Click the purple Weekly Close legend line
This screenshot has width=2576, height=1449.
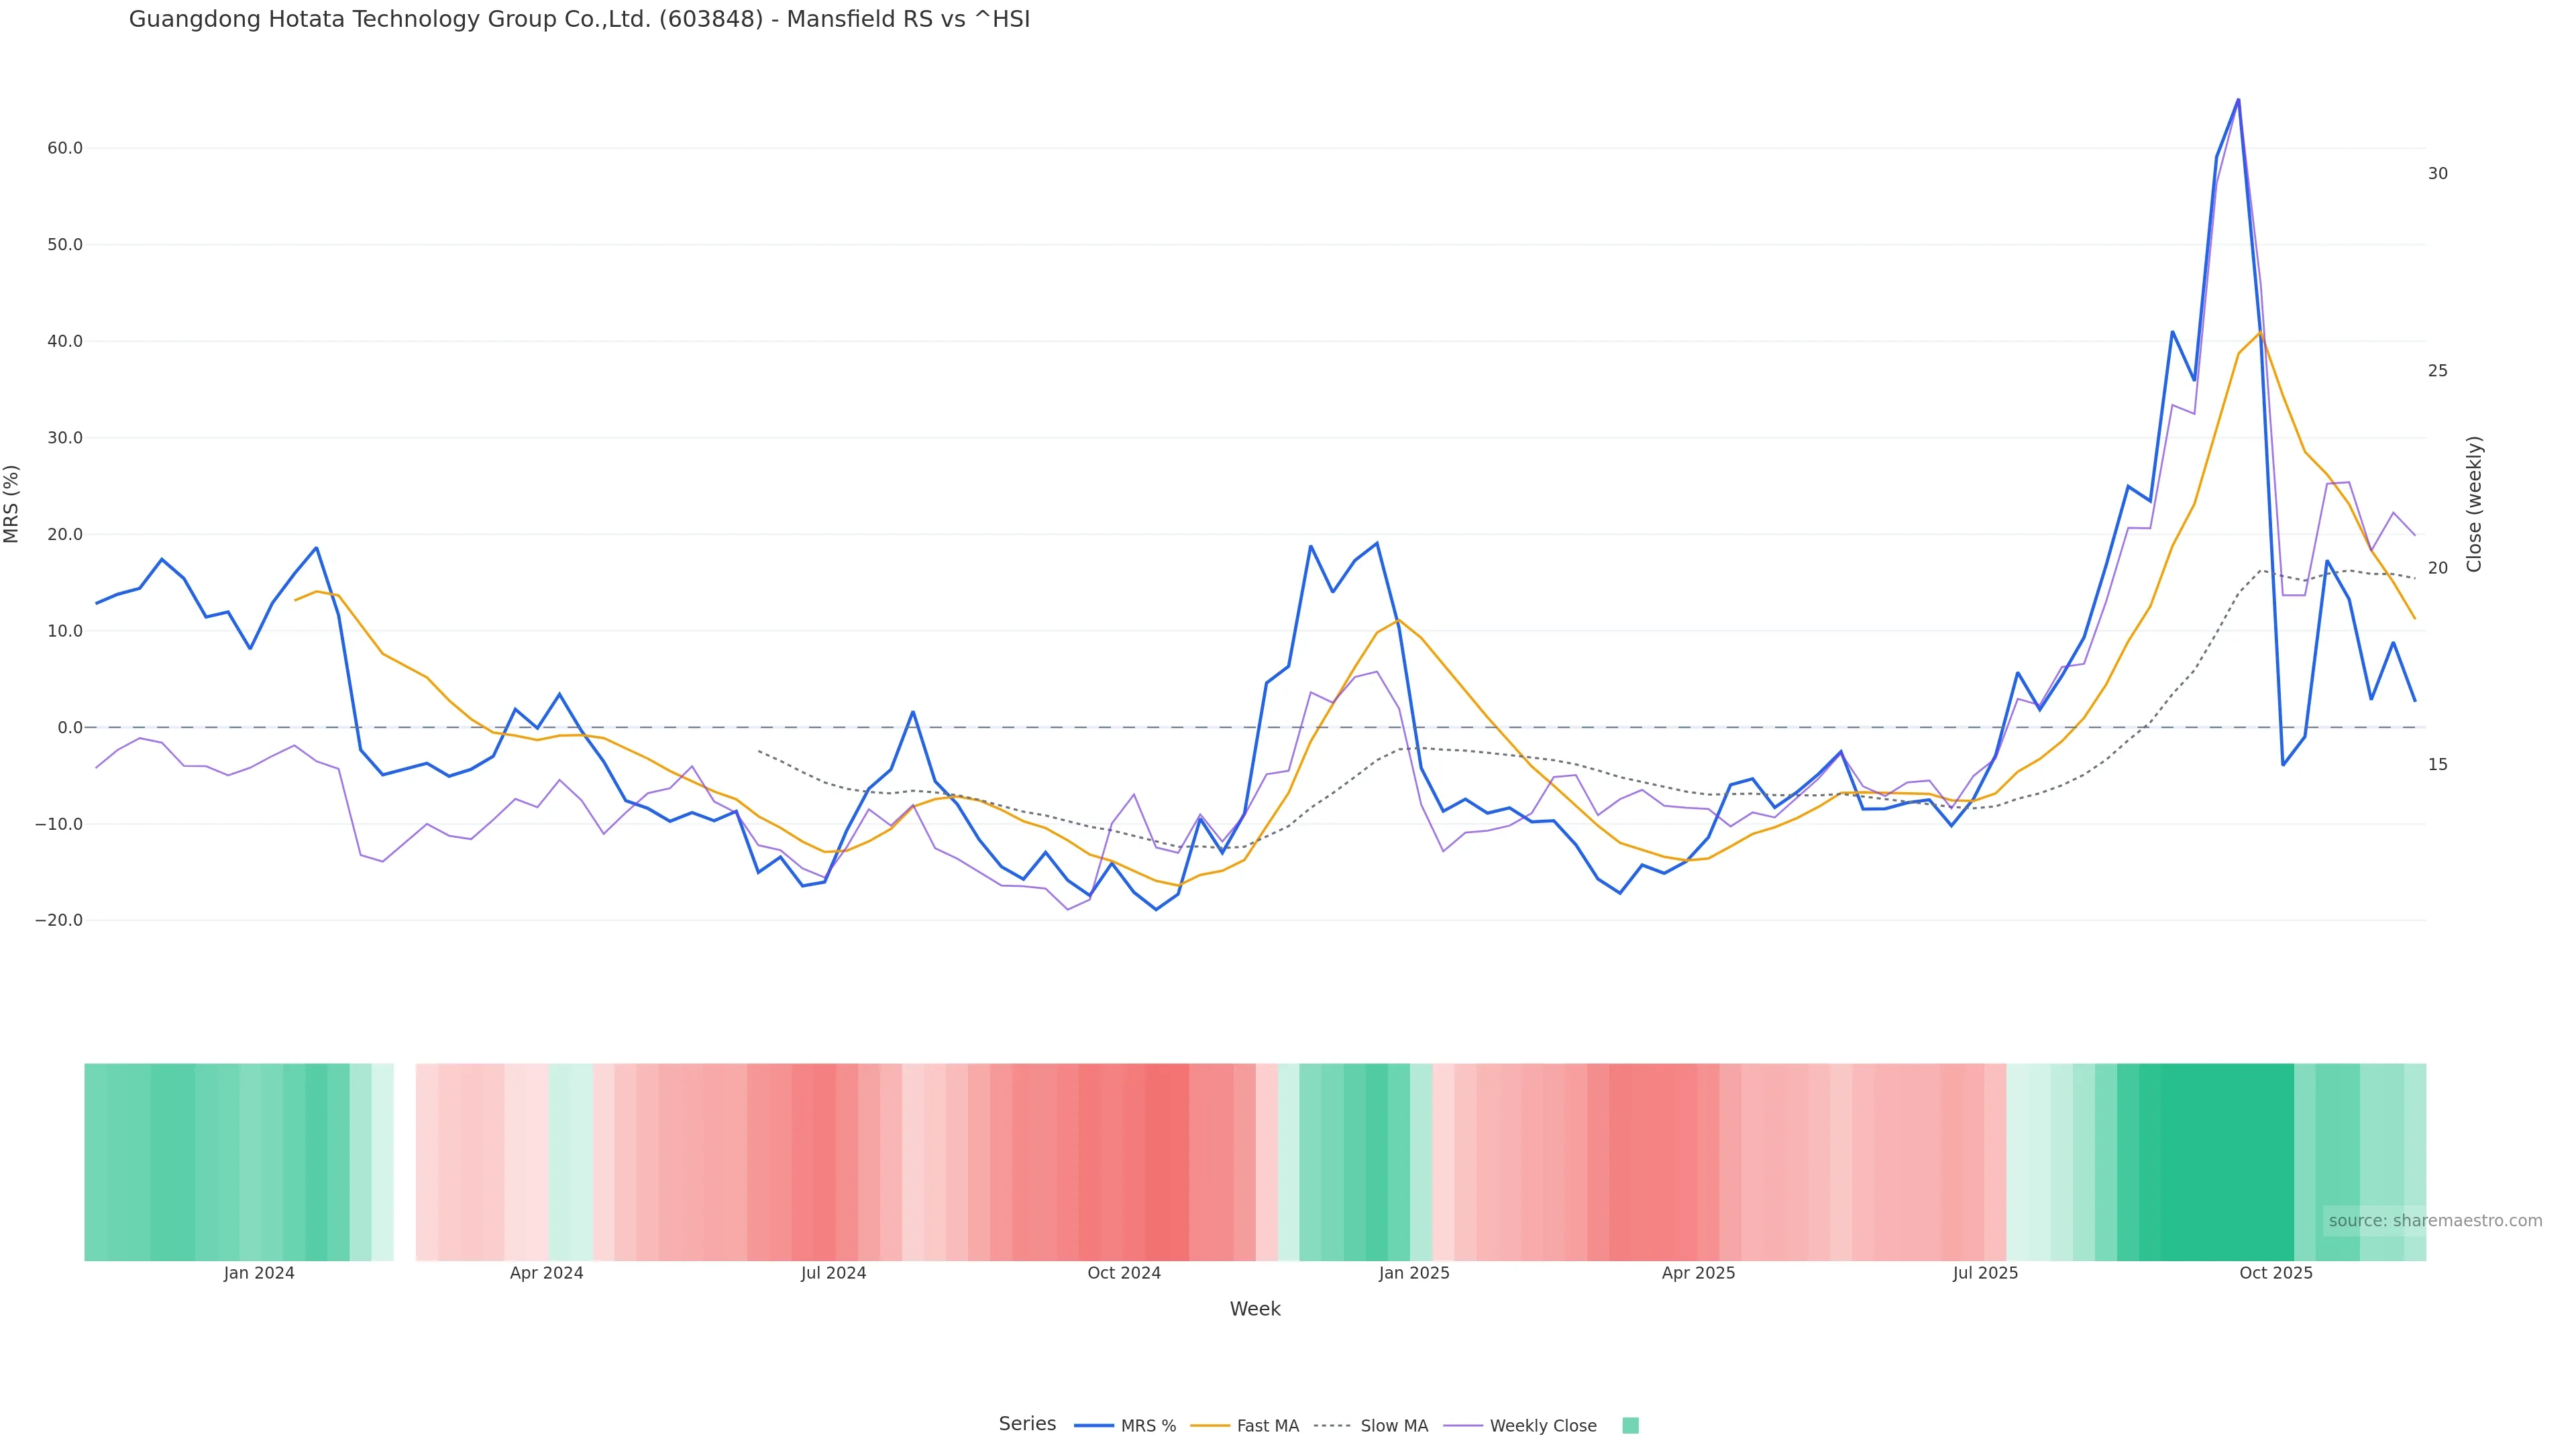(1463, 1426)
